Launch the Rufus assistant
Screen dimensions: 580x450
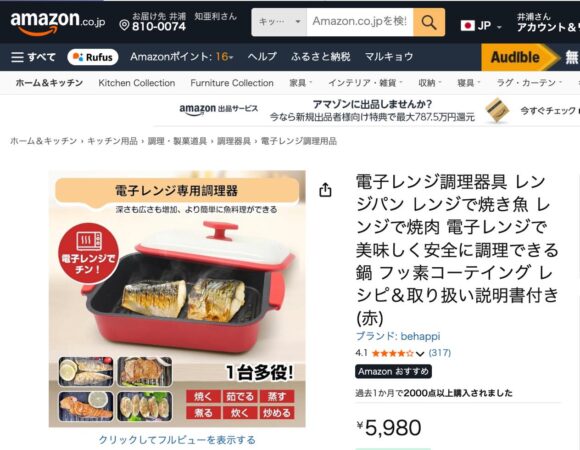tap(93, 57)
